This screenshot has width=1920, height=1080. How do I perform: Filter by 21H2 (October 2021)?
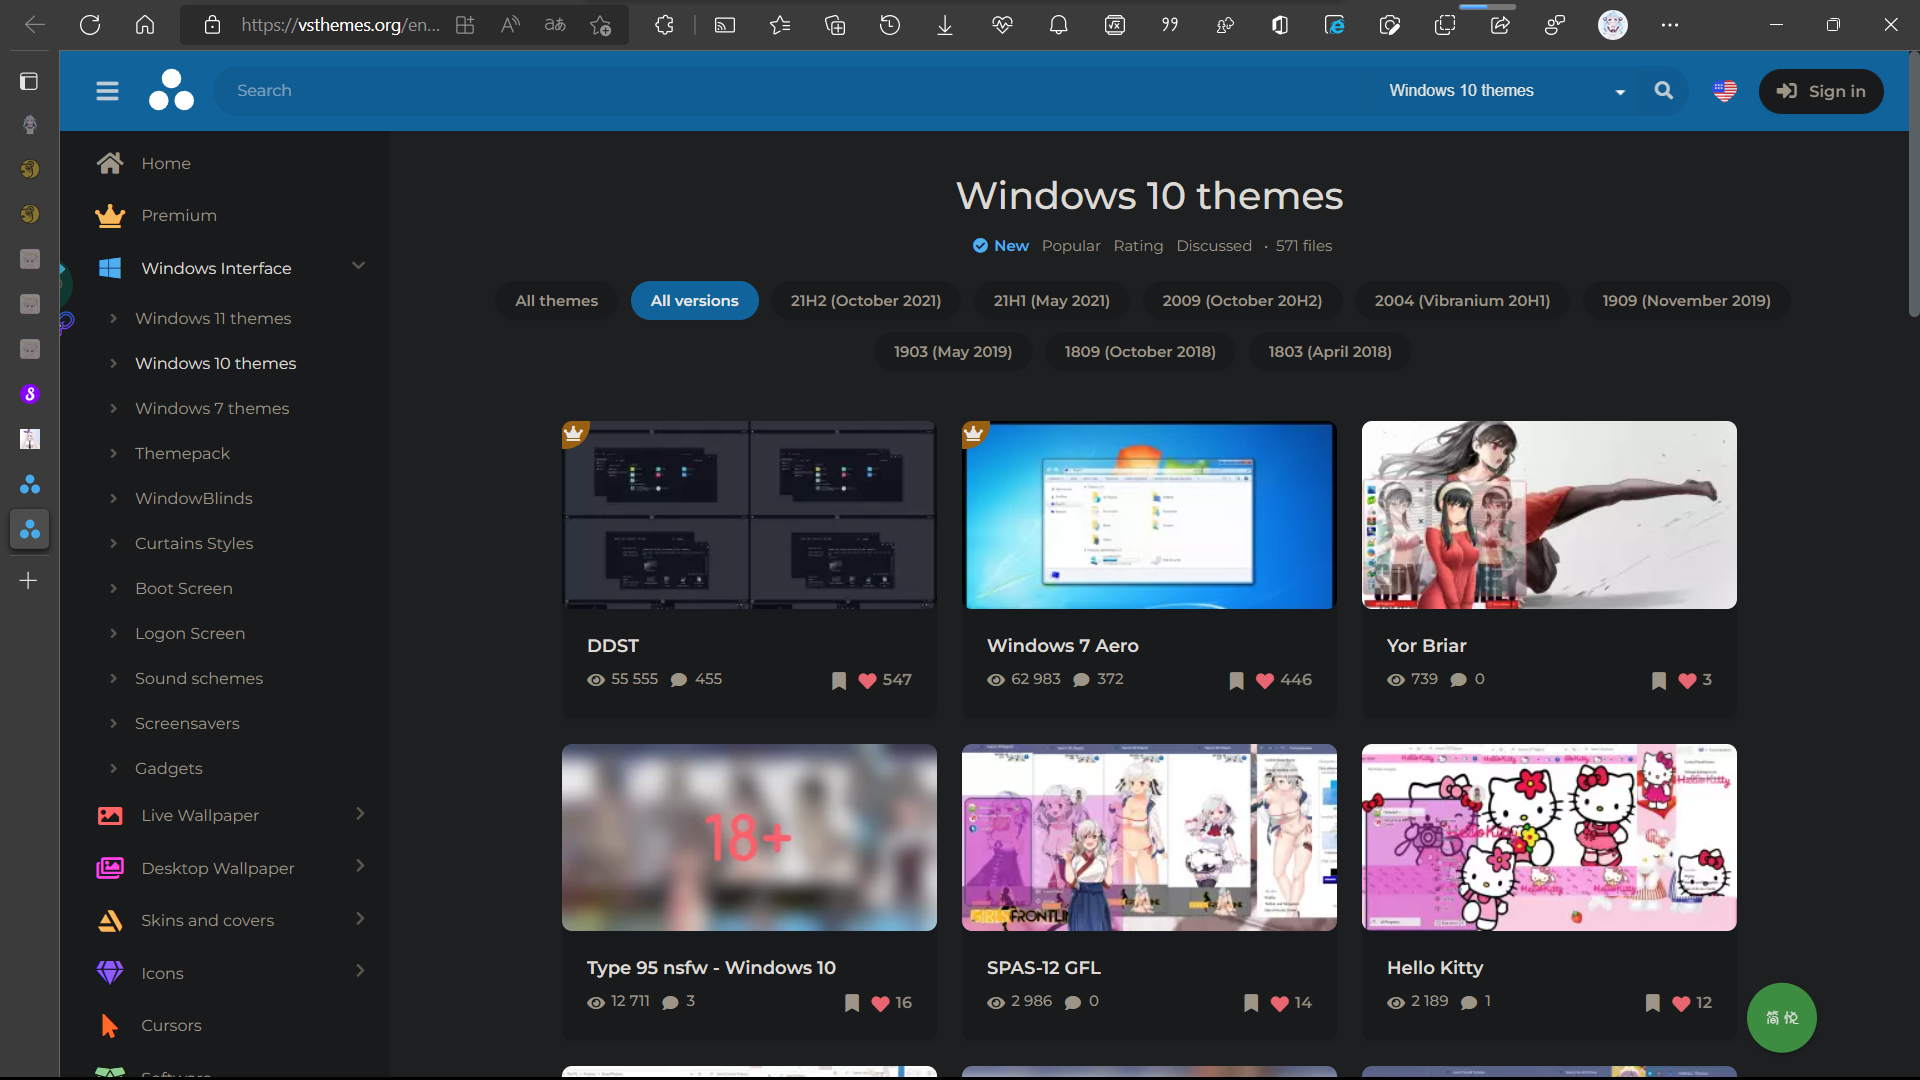pos(866,301)
